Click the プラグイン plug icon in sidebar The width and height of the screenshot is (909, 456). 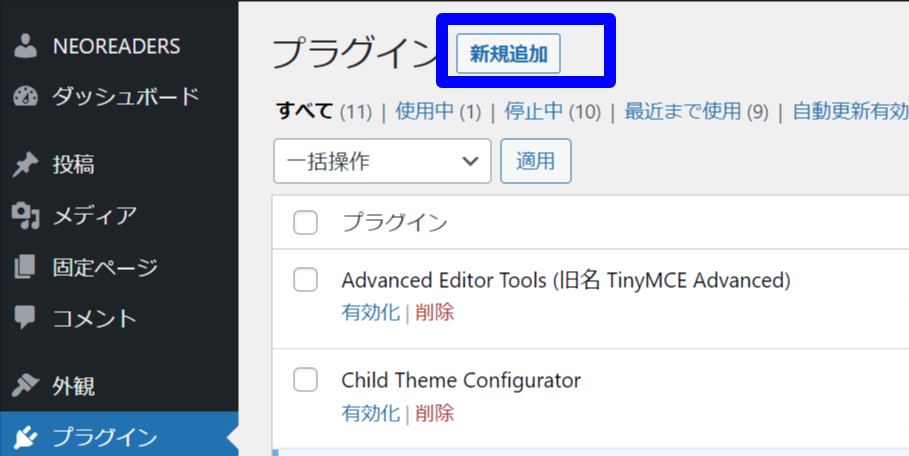click(25, 437)
